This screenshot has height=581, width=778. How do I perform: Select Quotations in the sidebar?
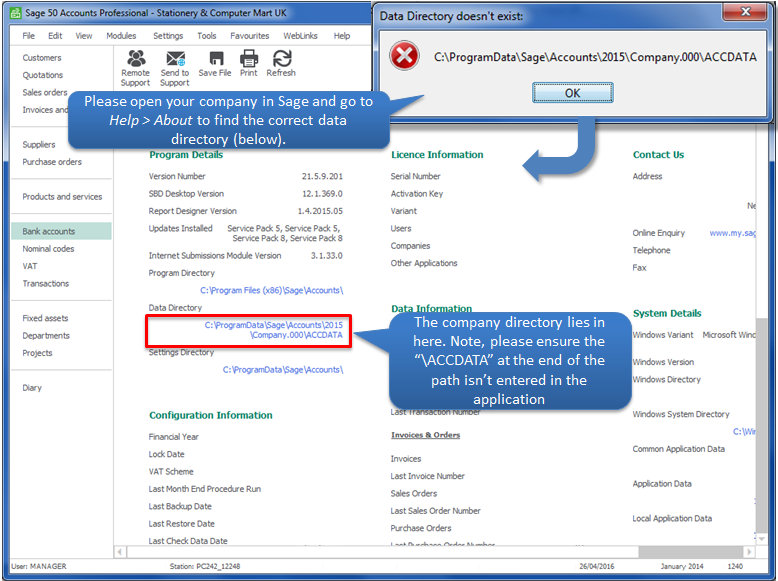point(43,75)
